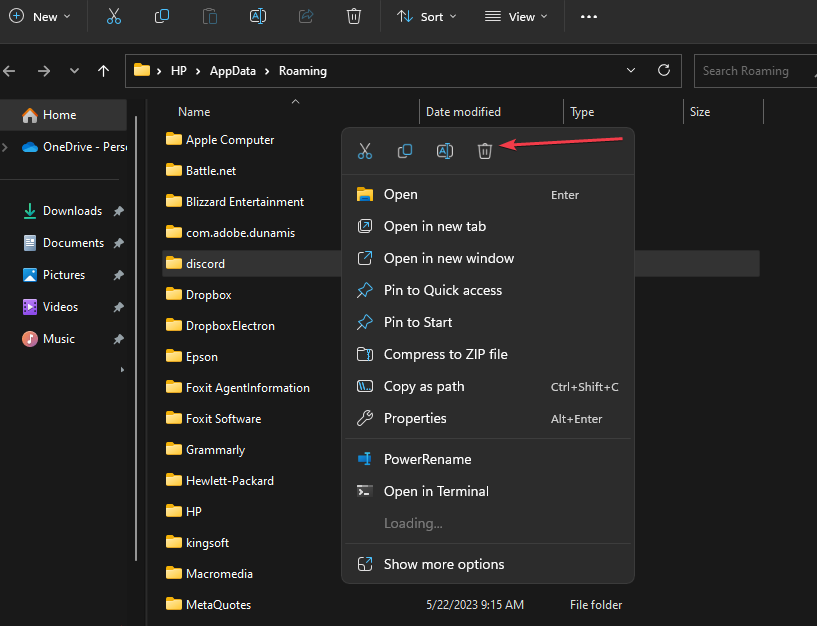Select the MetaQuotes folder
The image size is (817, 626).
[218, 605]
